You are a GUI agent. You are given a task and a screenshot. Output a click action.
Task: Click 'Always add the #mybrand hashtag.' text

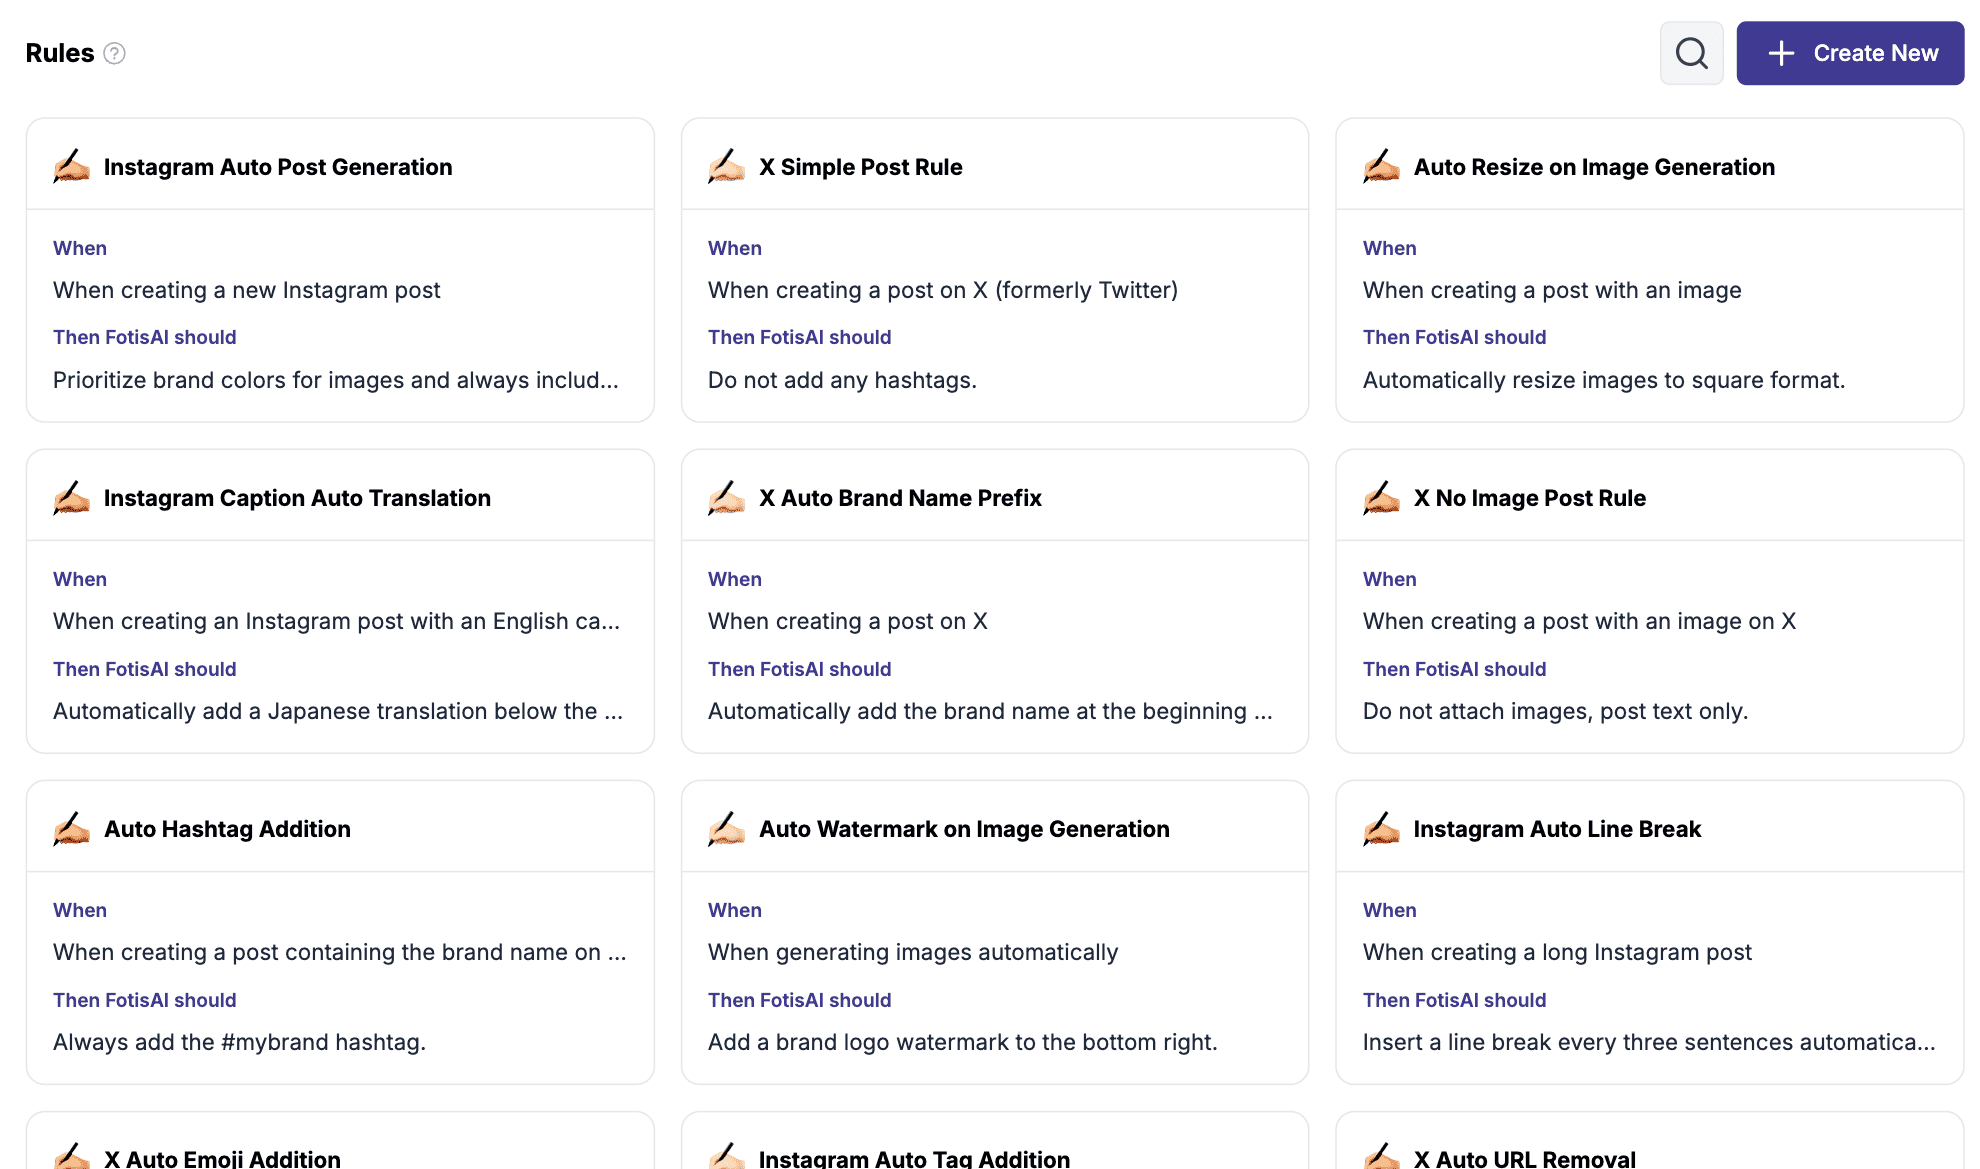point(239,1042)
